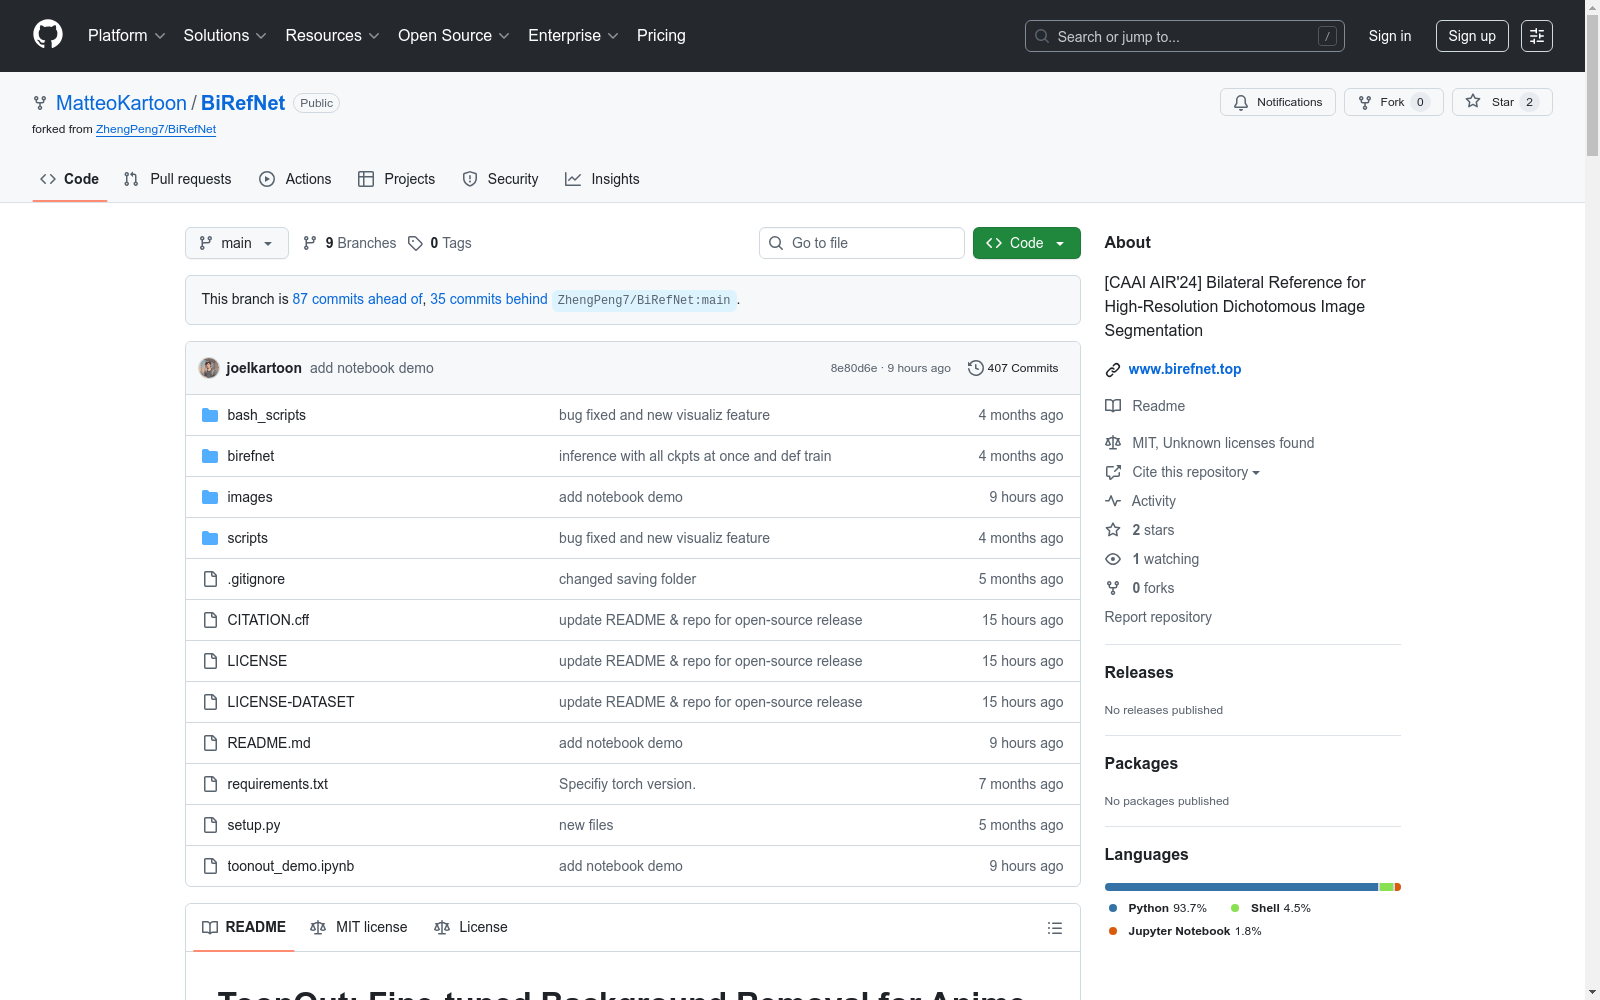
Task: Select the License tab next to MIT license
Action: pos(471,927)
